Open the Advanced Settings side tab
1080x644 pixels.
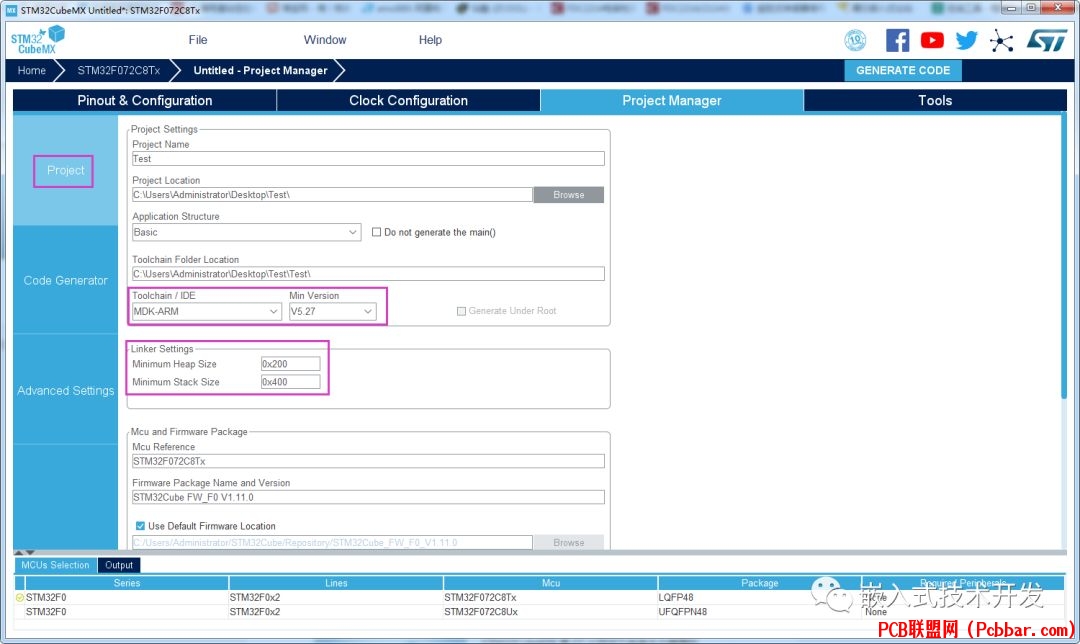coord(65,391)
